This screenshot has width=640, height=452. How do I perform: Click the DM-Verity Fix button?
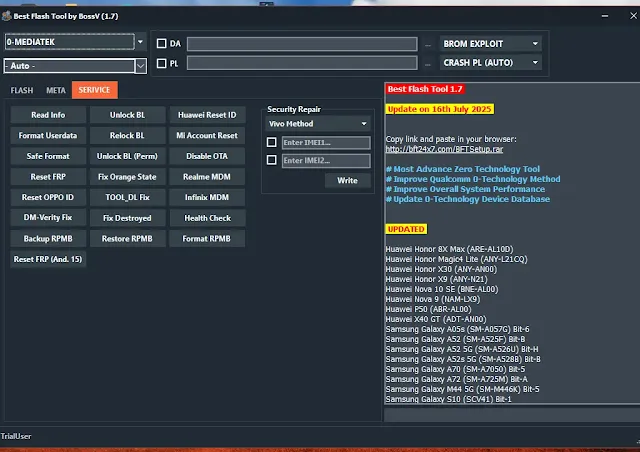click(x=48, y=218)
